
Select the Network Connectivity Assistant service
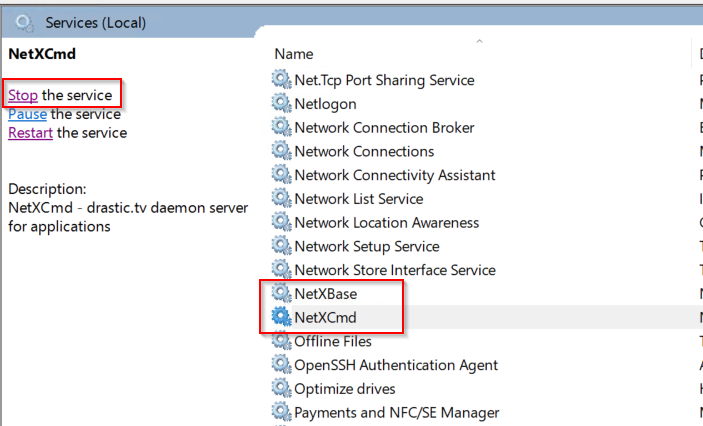(395, 175)
